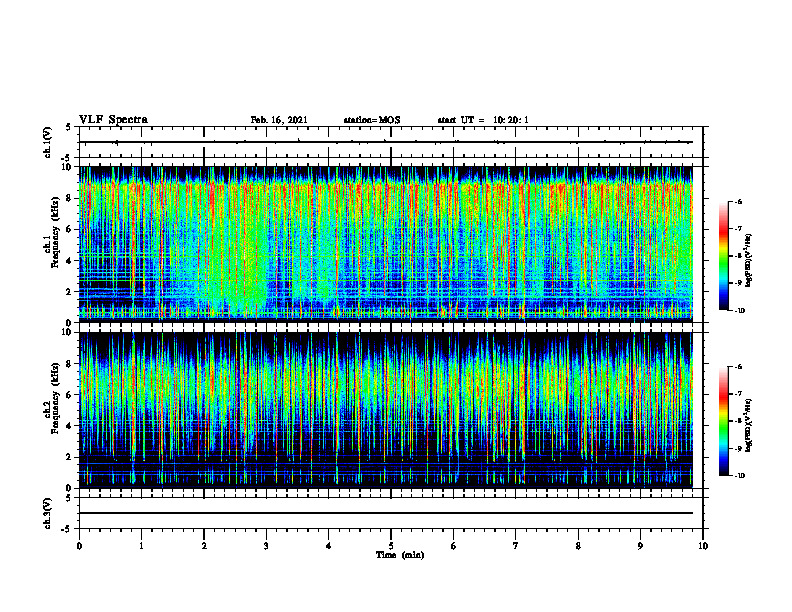Click the ch.3 voltage waveform trace
The height and width of the screenshot is (612, 792).
[386, 513]
